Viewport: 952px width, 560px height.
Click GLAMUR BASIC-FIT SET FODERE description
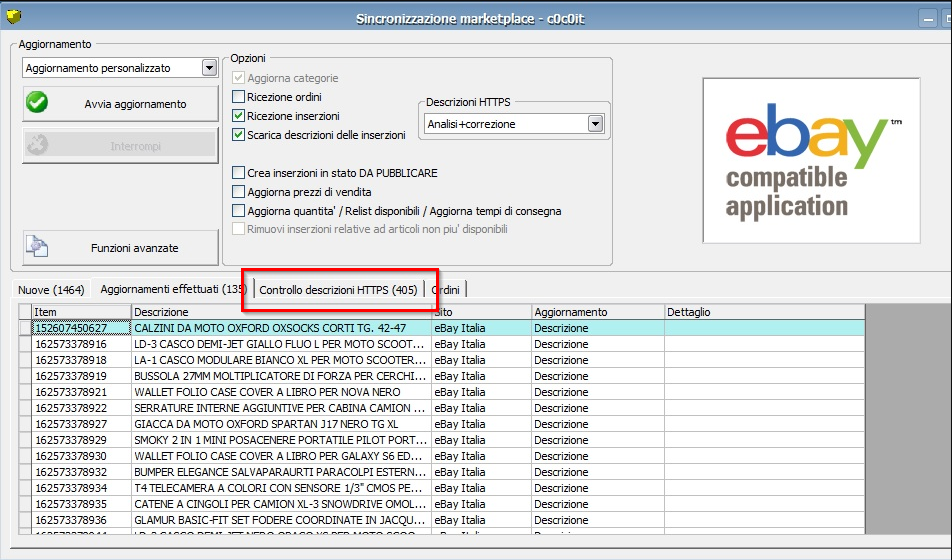[281, 520]
